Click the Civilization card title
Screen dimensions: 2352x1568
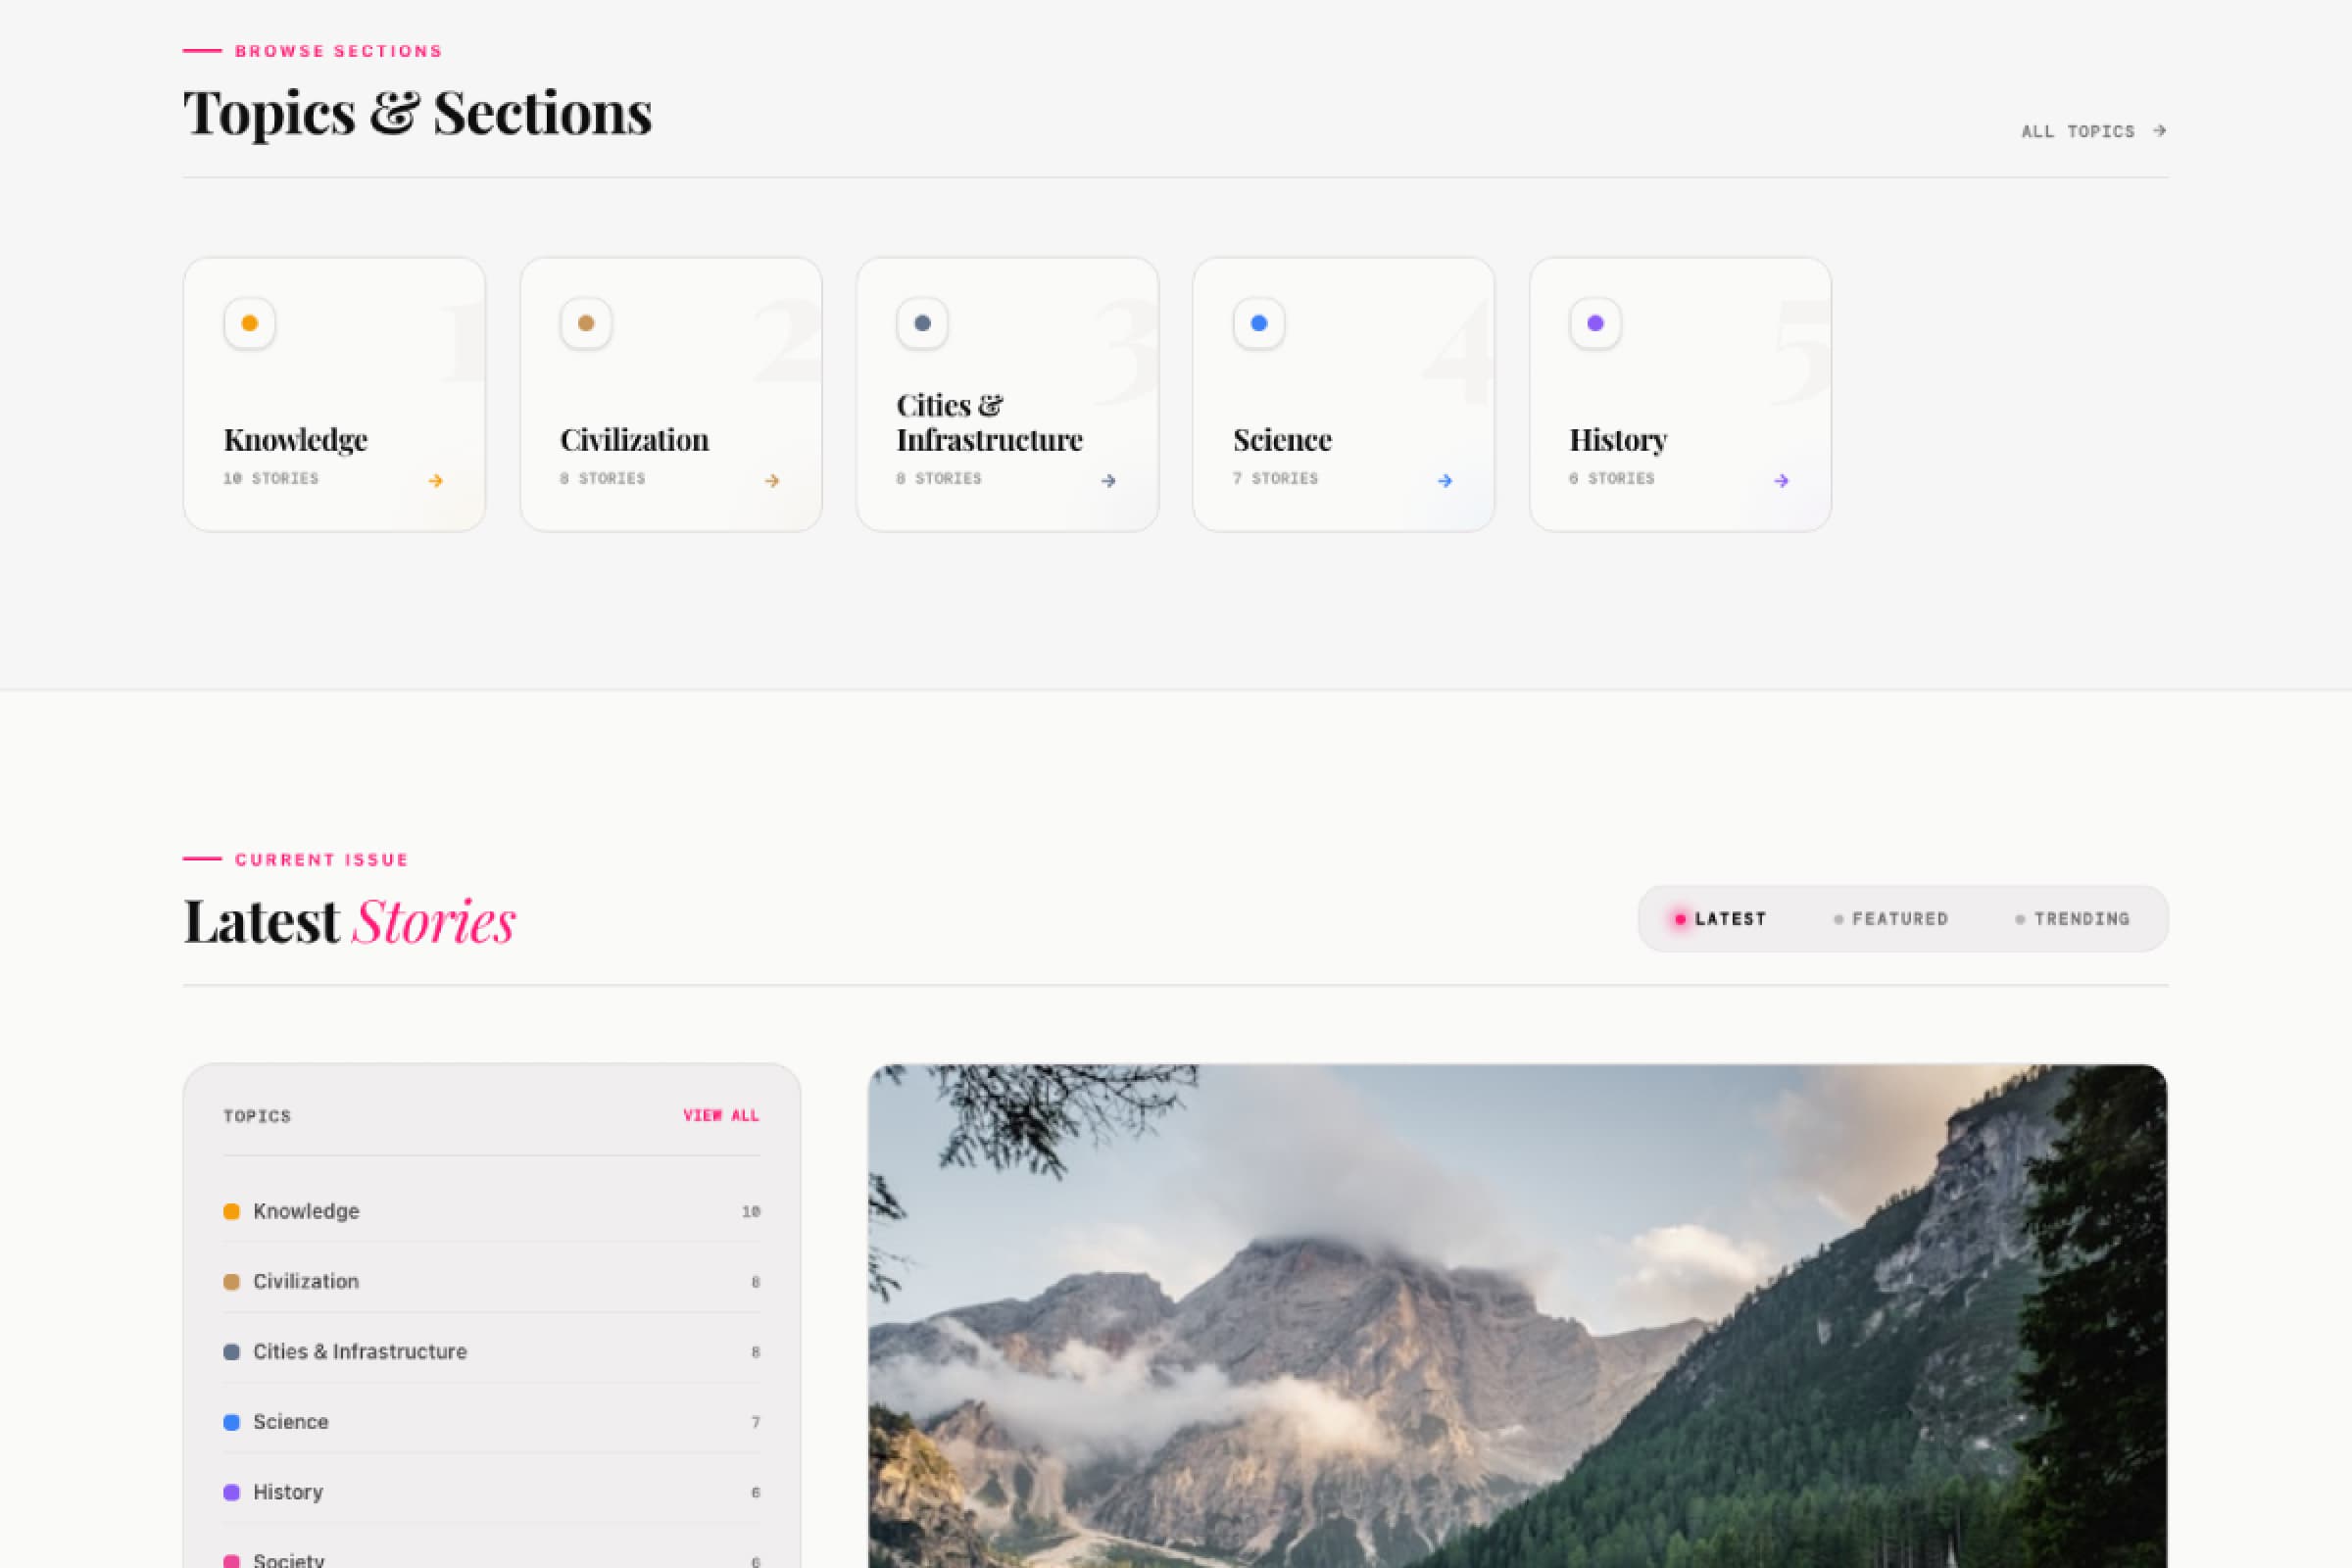[634, 440]
